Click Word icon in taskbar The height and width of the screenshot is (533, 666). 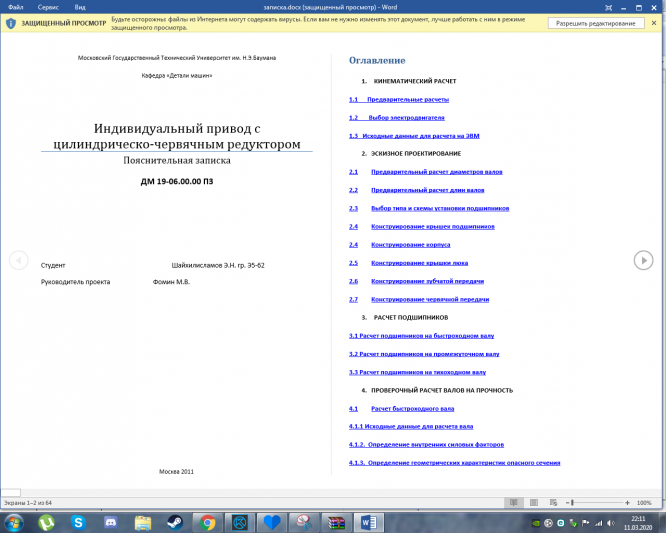tap(368, 523)
